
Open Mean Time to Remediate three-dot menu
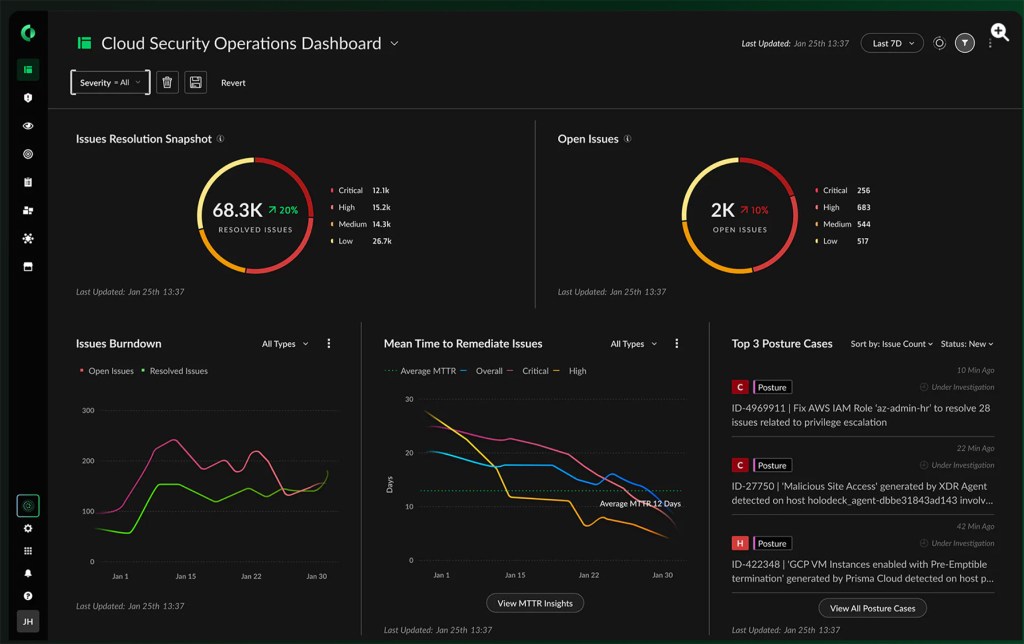click(677, 344)
